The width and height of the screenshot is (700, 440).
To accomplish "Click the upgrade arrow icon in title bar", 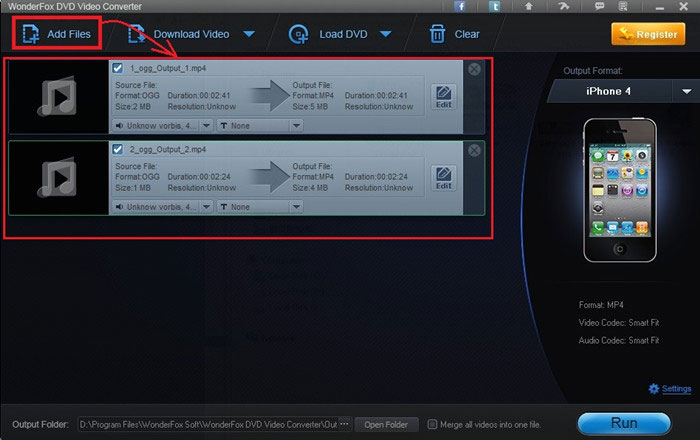I will click(x=529, y=6).
